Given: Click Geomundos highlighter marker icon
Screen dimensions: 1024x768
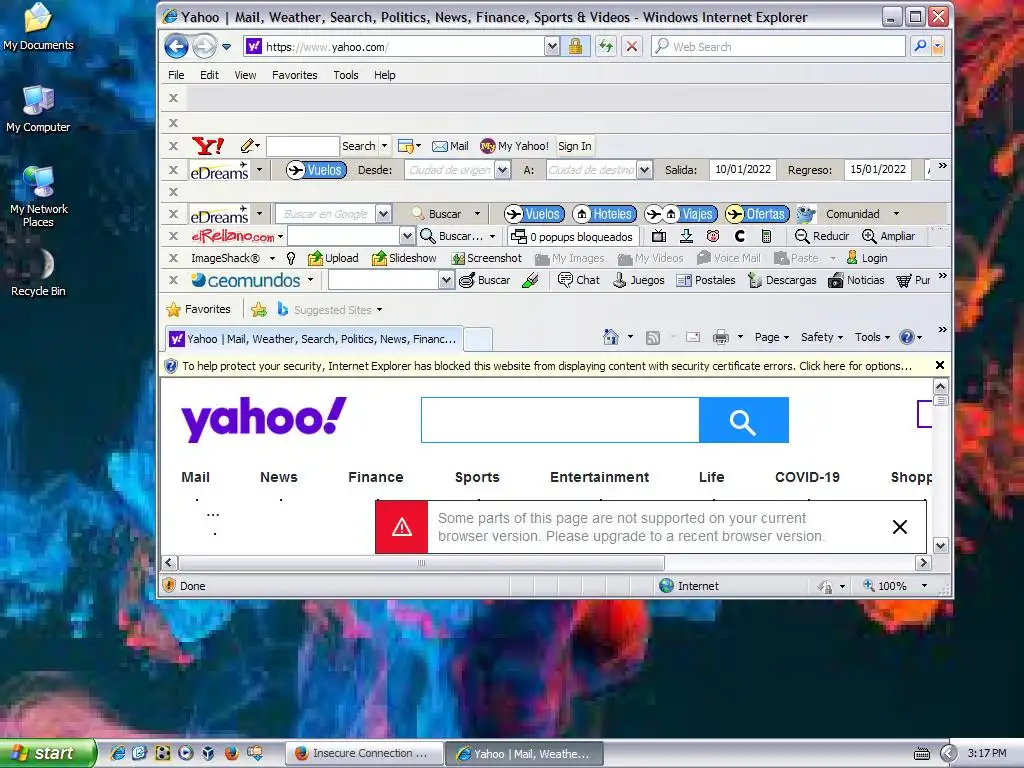Looking at the screenshot, I should coord(531,280).
